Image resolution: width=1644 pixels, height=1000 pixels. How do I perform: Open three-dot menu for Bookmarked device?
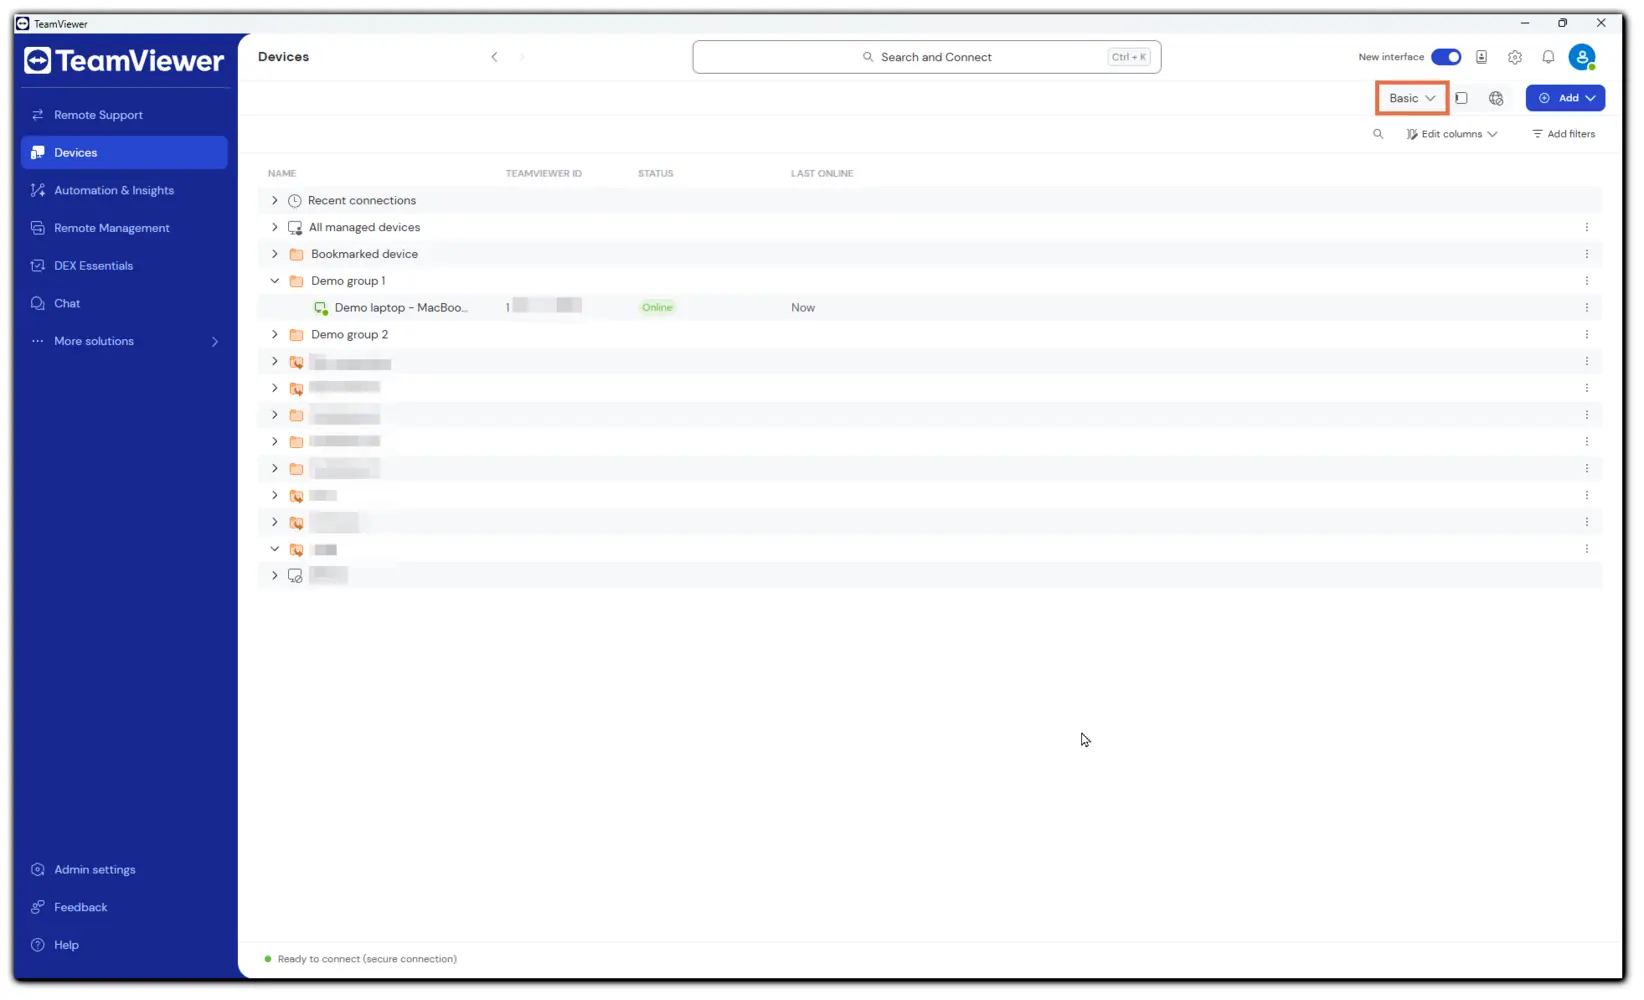1586,254
